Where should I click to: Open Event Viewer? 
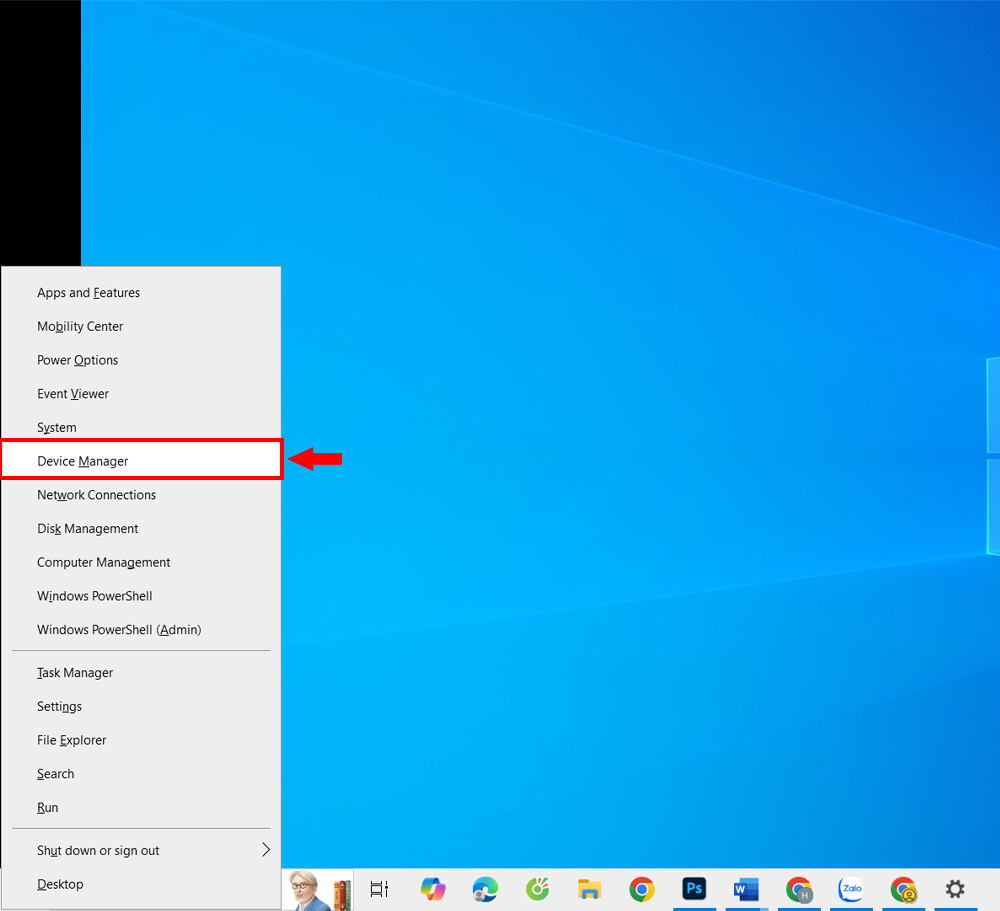73,393
